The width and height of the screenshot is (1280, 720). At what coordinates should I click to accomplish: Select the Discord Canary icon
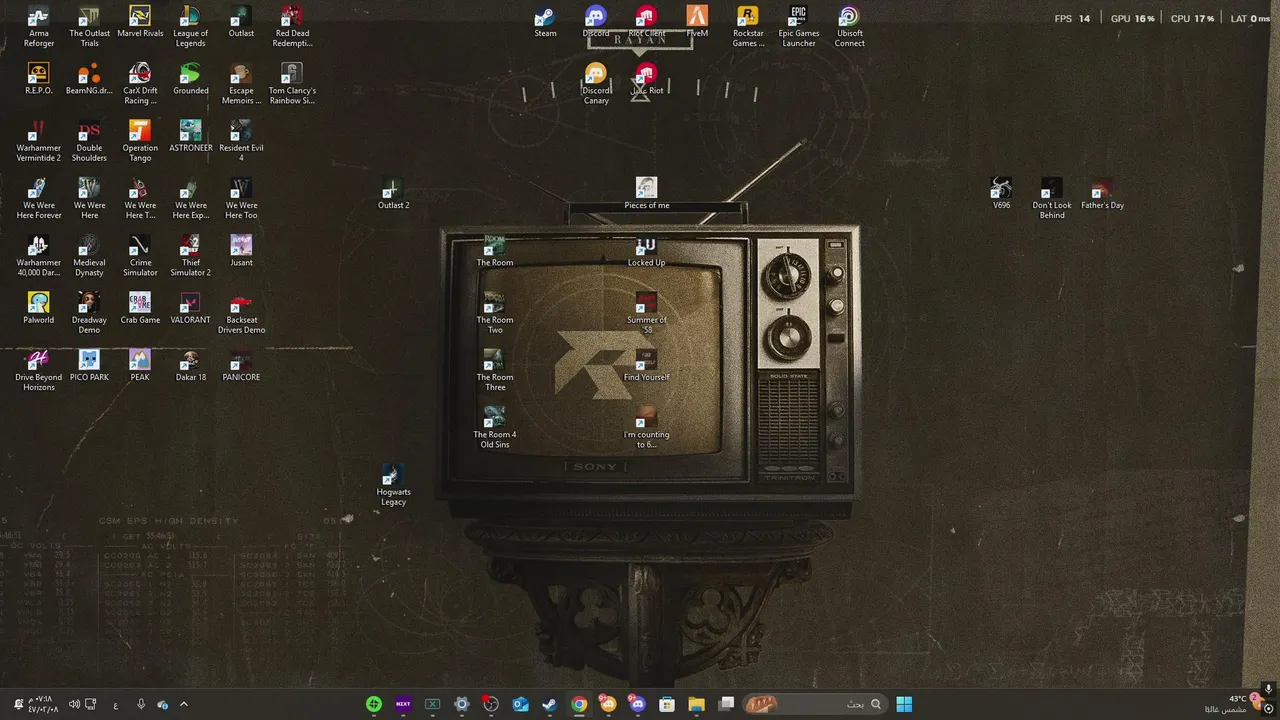596,84
